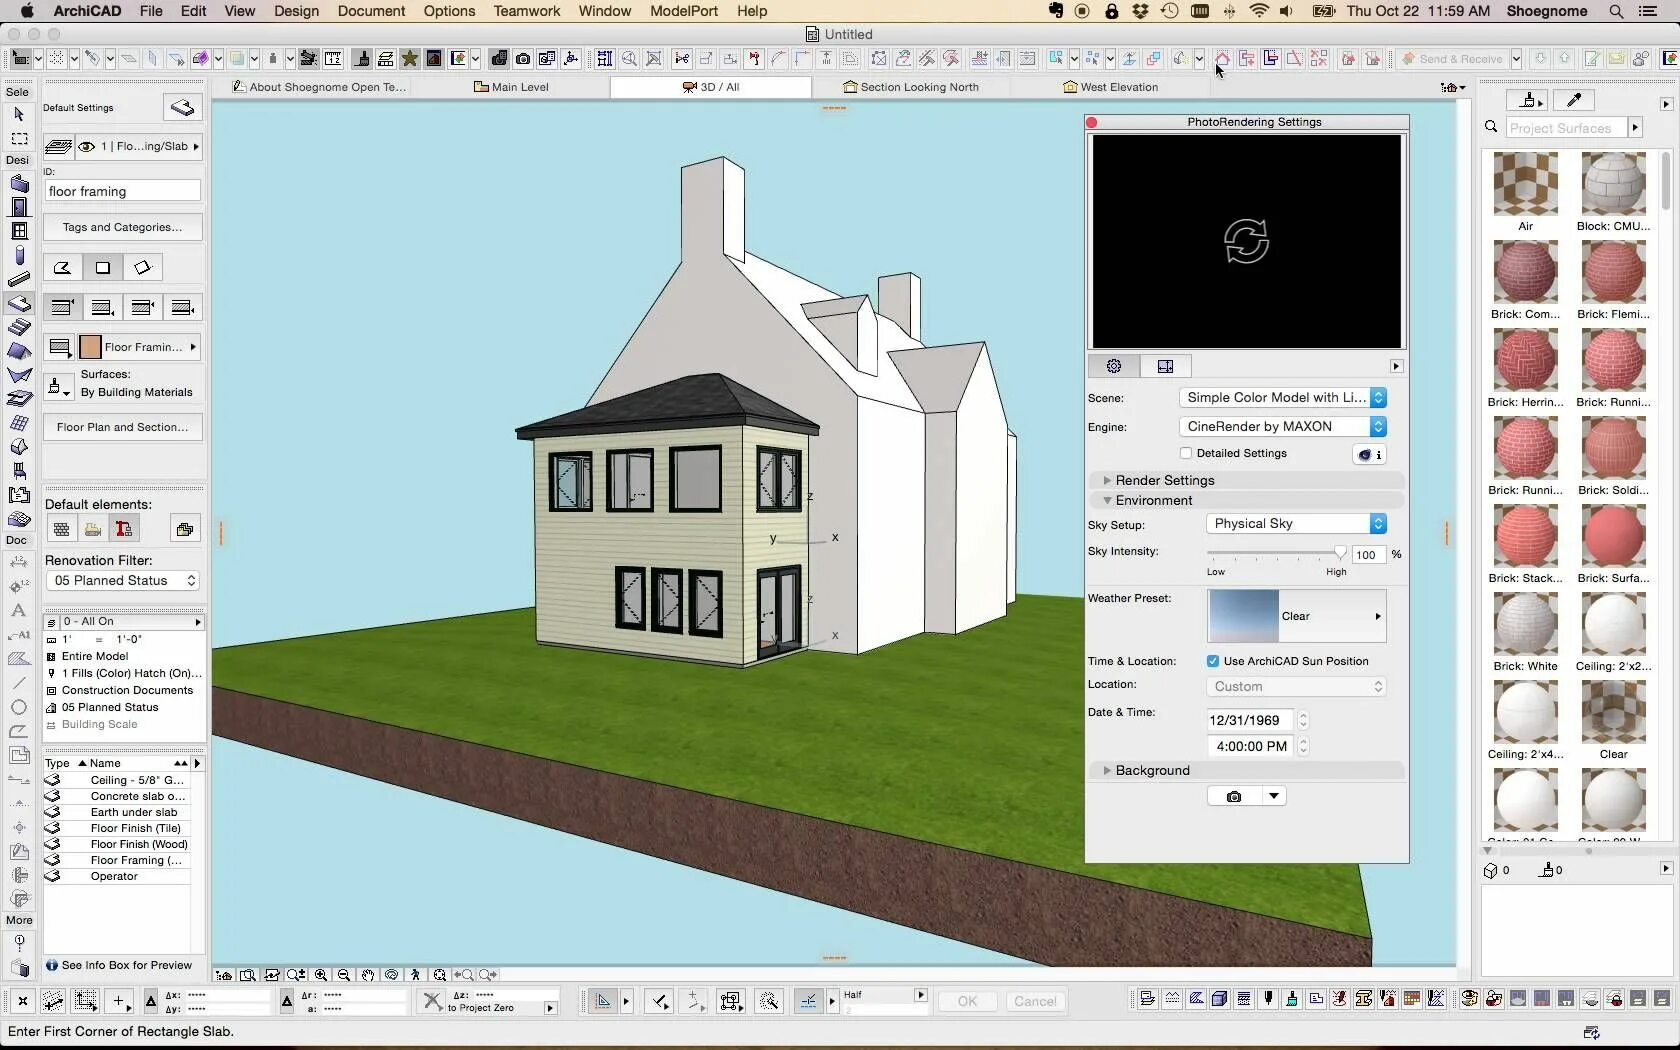Choose the Zone tool in toolbox
Screen dimensions: 1680x1050
[x=19, y=495]
